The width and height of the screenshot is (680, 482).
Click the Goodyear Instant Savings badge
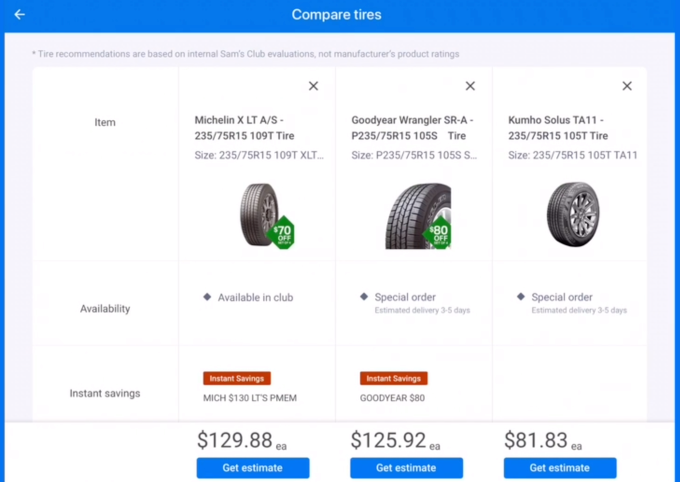coord(393,378)
